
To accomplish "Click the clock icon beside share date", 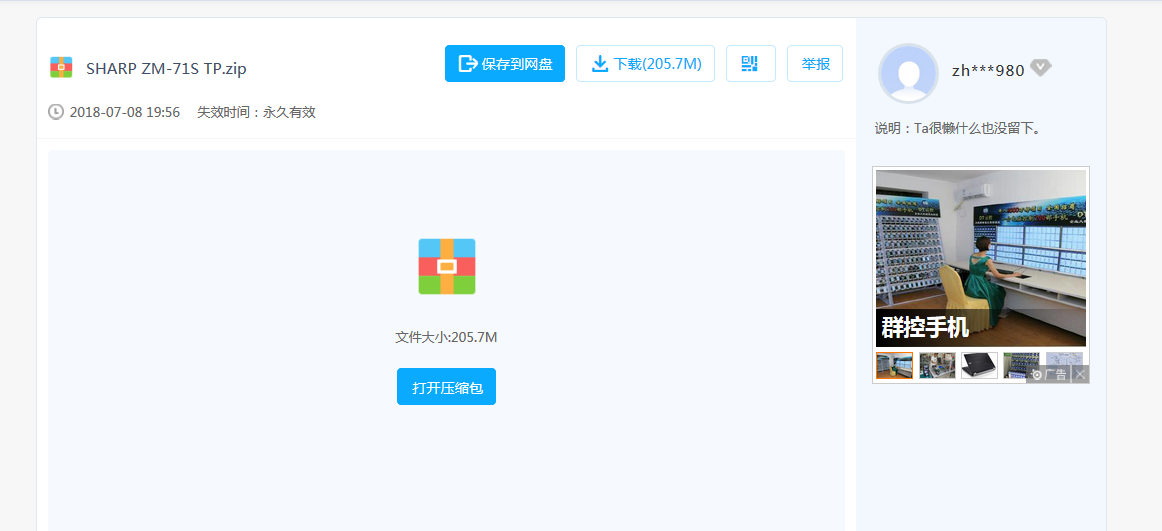I will click(x=56, y=112).
